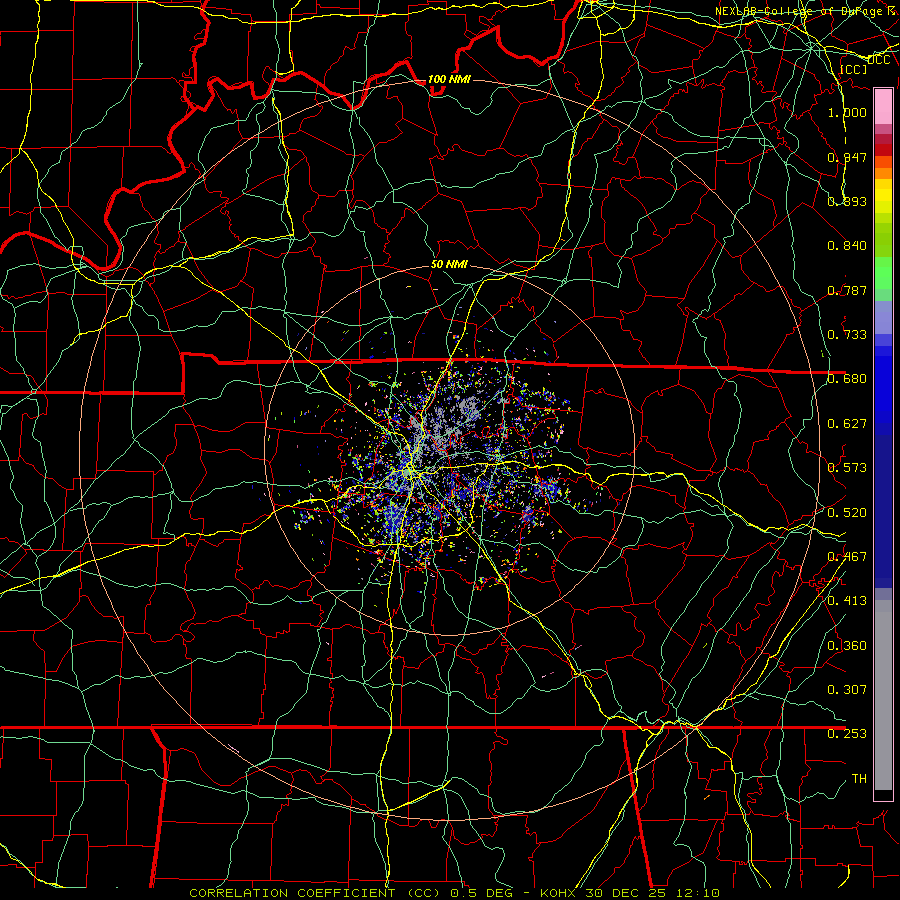Click the 0.787 value on the color scale
The width and height of the screenshot is (900, 900).
point(847,290)
